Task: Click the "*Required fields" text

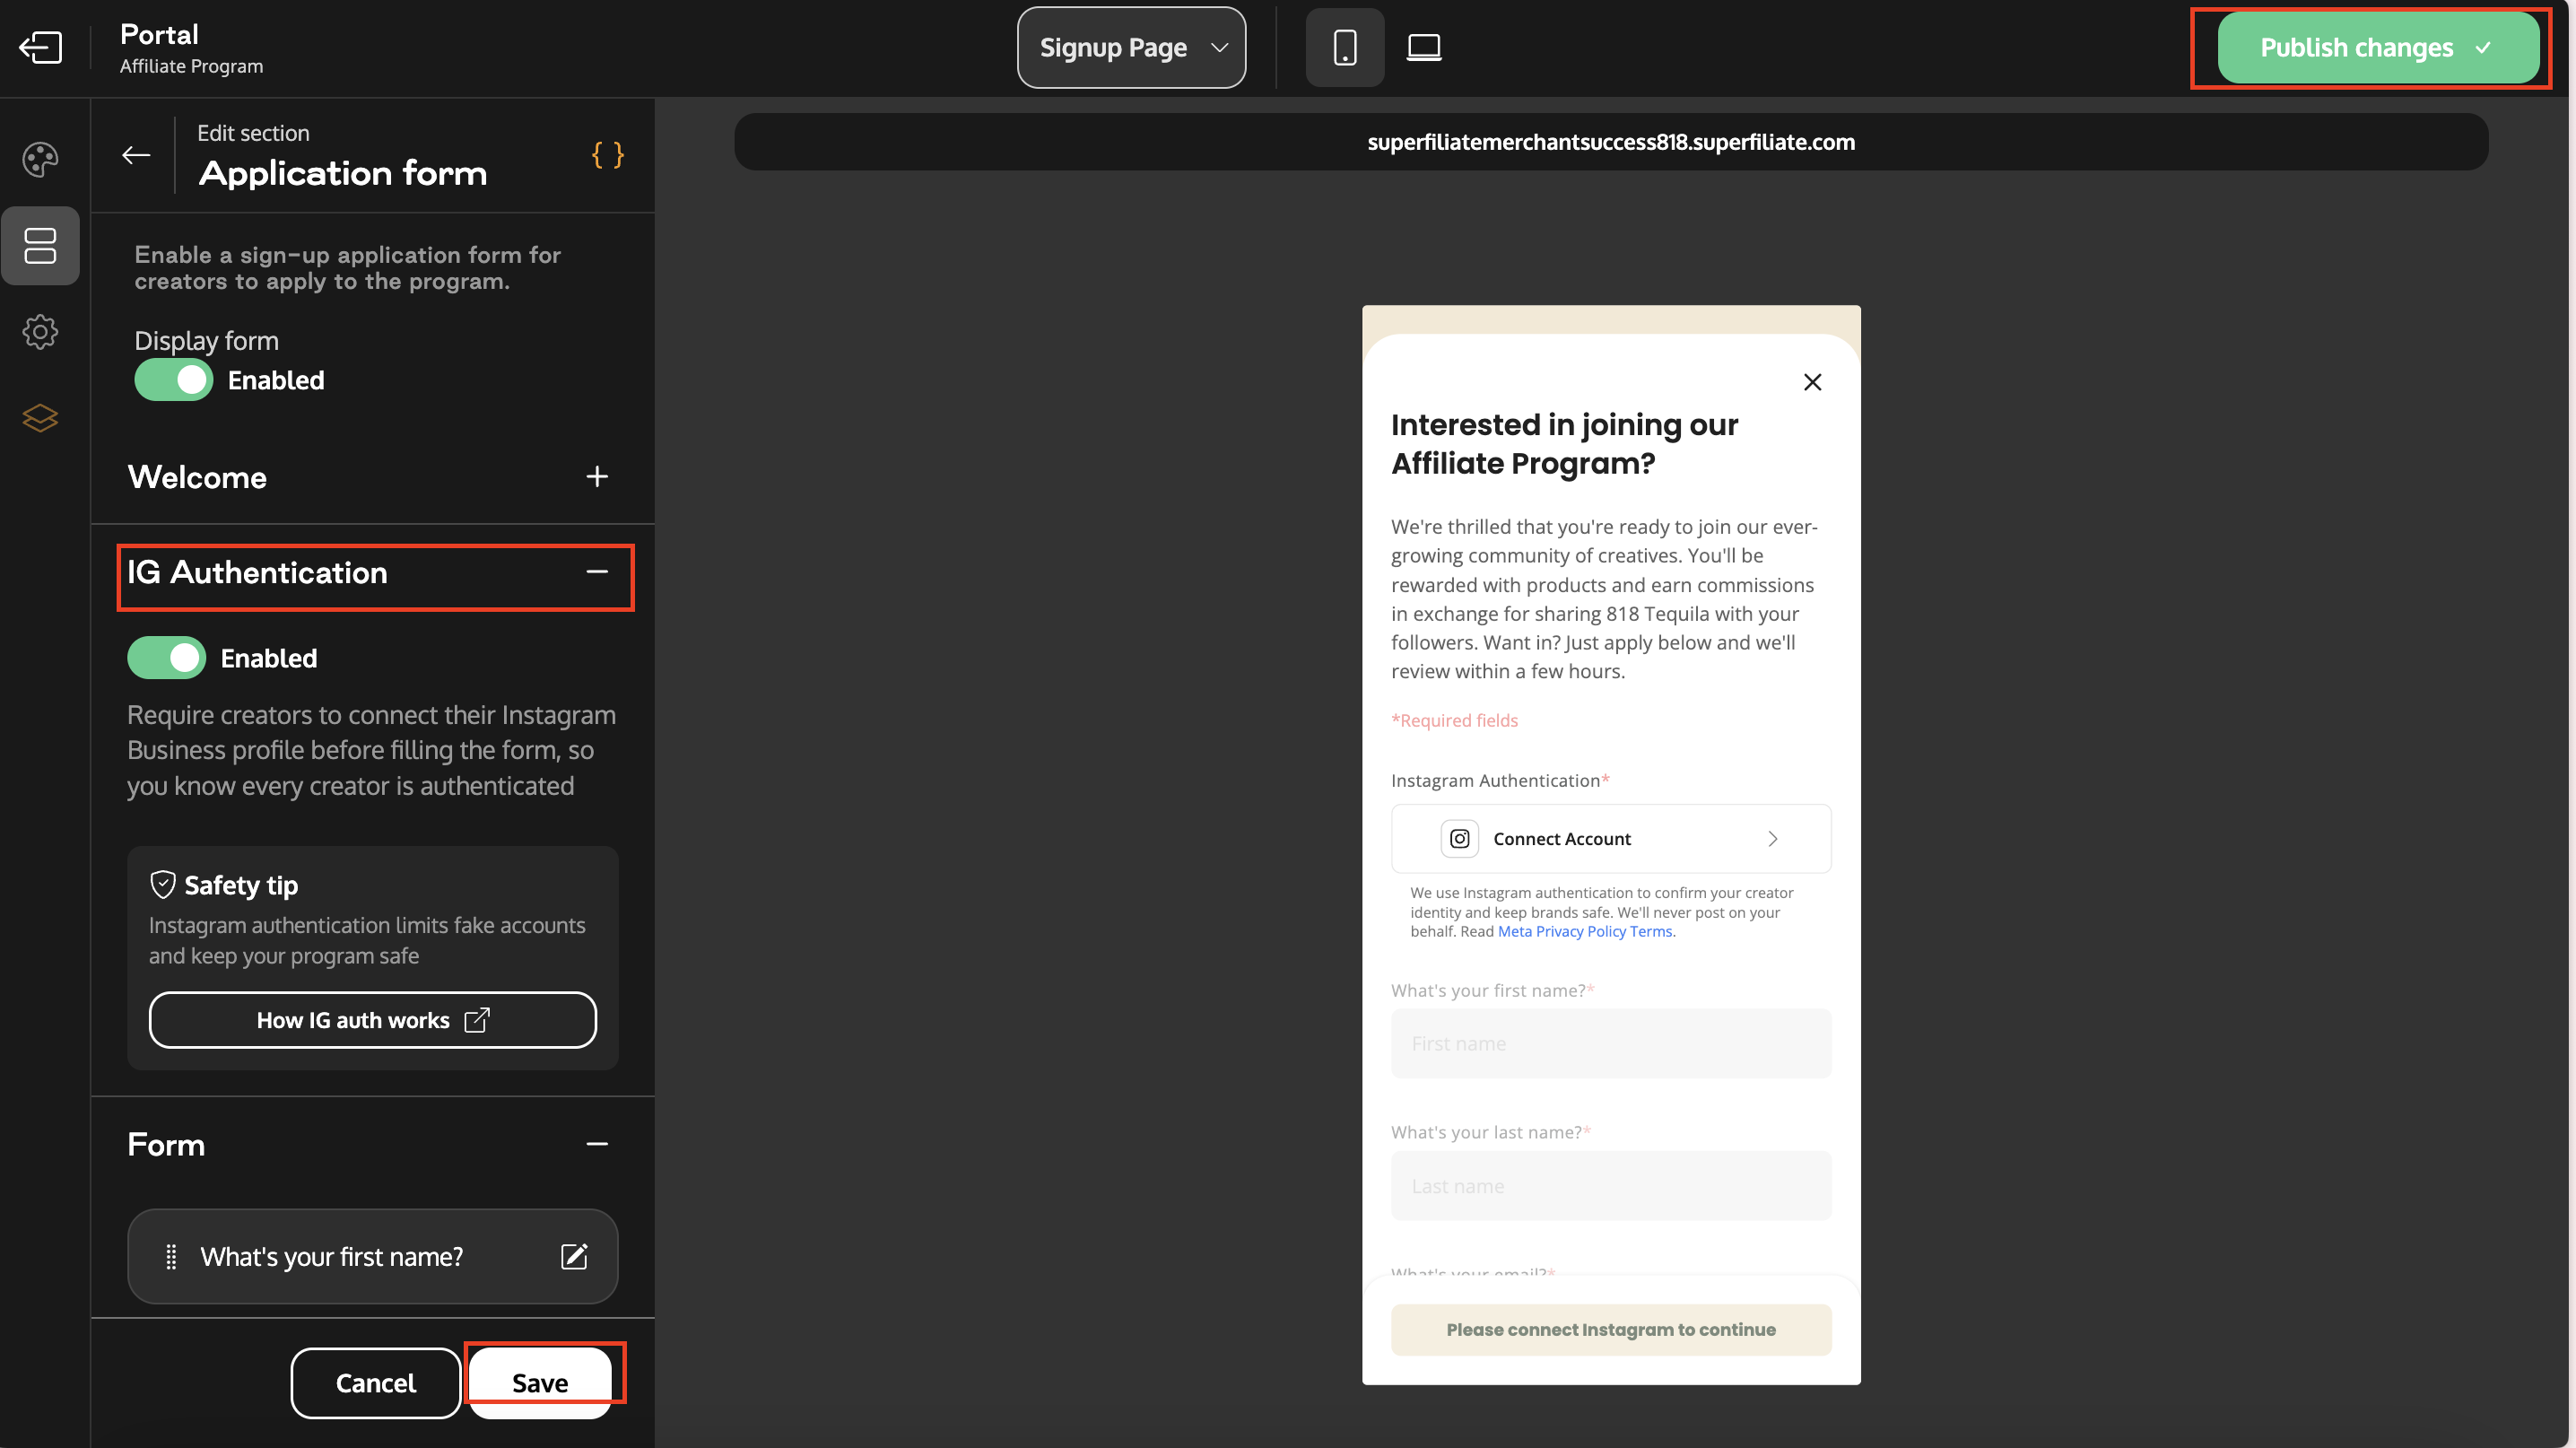Action: 1454,720
